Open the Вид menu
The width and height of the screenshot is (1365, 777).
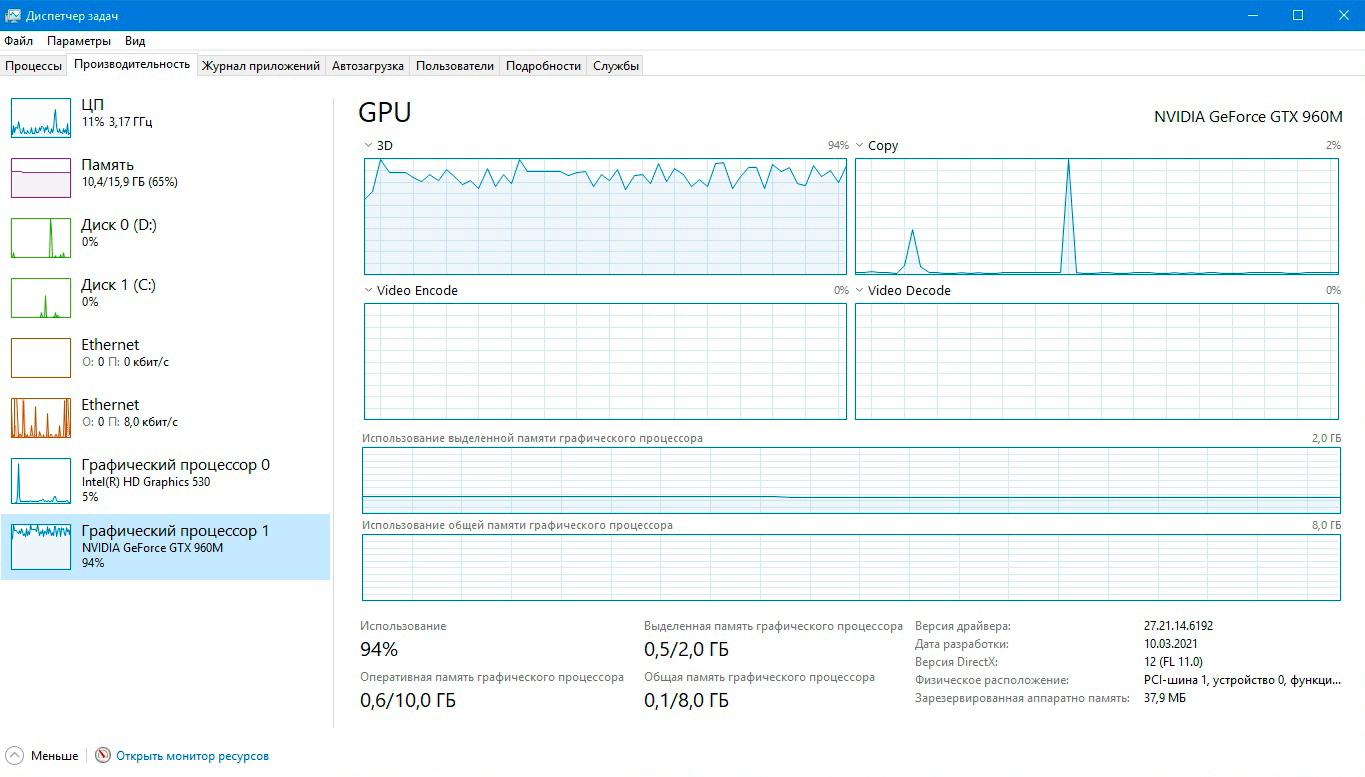pyautogui.click(x=135, y=41)
